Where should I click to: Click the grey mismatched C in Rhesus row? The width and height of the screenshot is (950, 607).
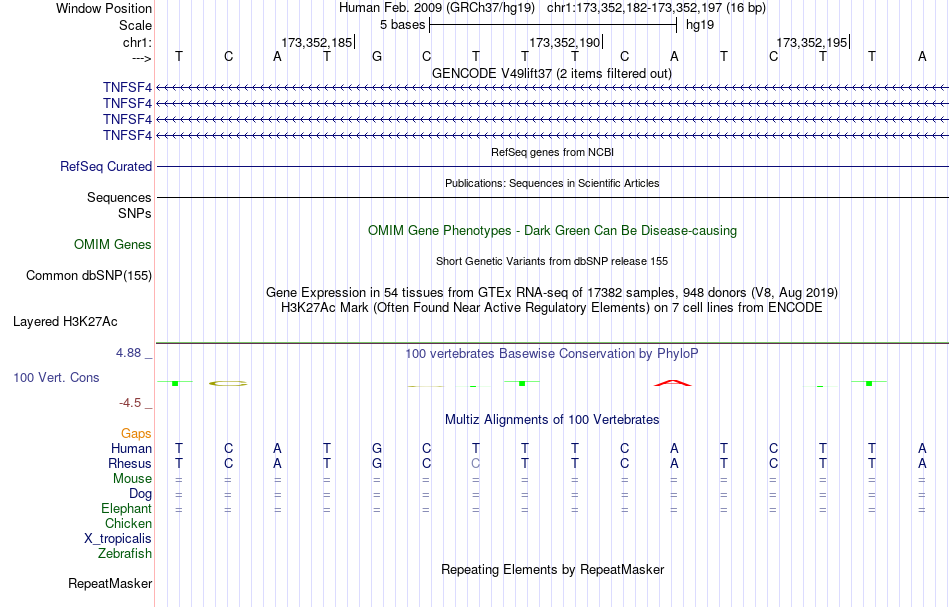click(x=476, y=463)
